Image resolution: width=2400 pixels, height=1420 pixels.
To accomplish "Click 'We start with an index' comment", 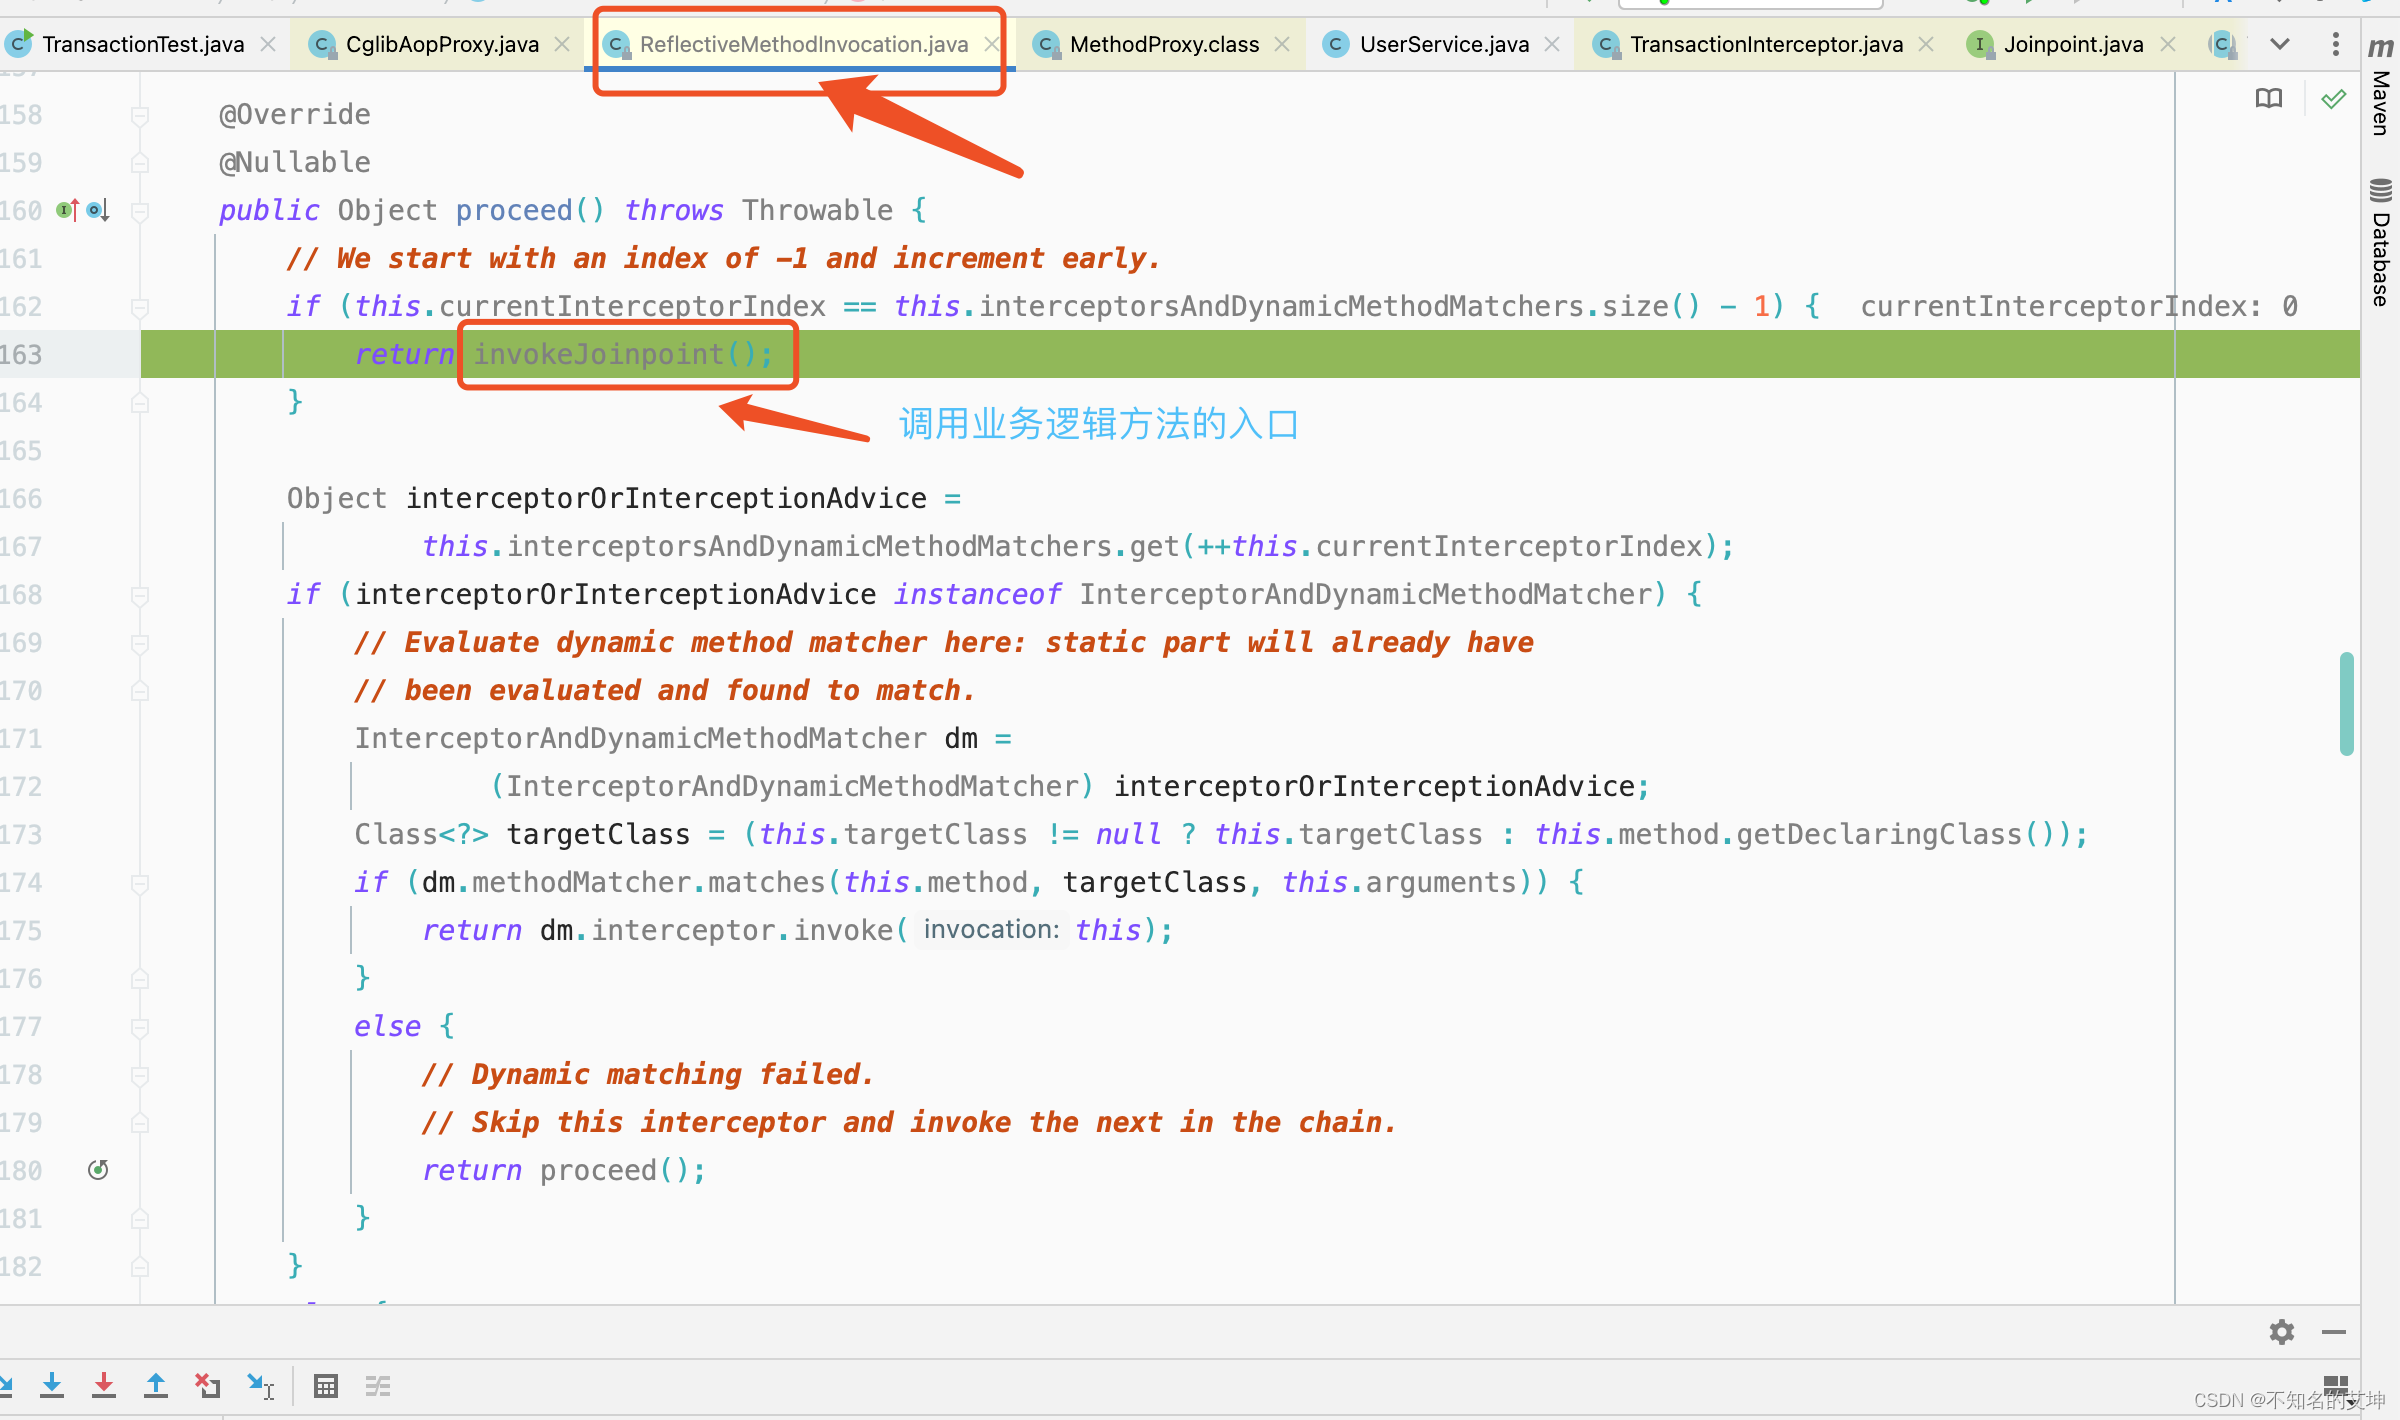I will [x=723, y=258].
